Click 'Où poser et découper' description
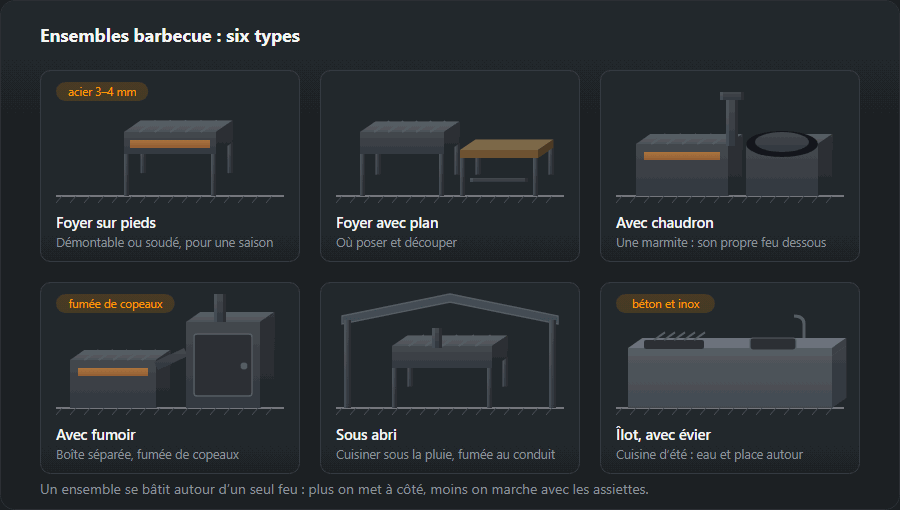 pyautogui.click(x=397, y=243)
